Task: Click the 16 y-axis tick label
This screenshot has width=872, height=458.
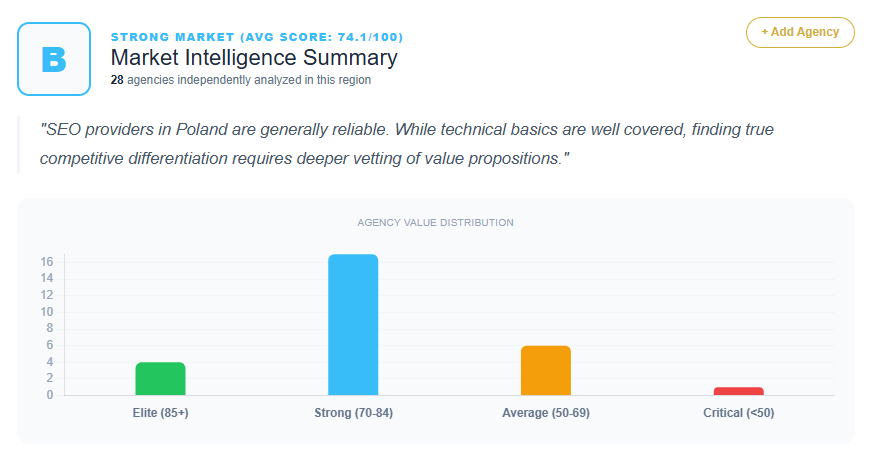Action: pyautogui.click(x=47, y=262)
